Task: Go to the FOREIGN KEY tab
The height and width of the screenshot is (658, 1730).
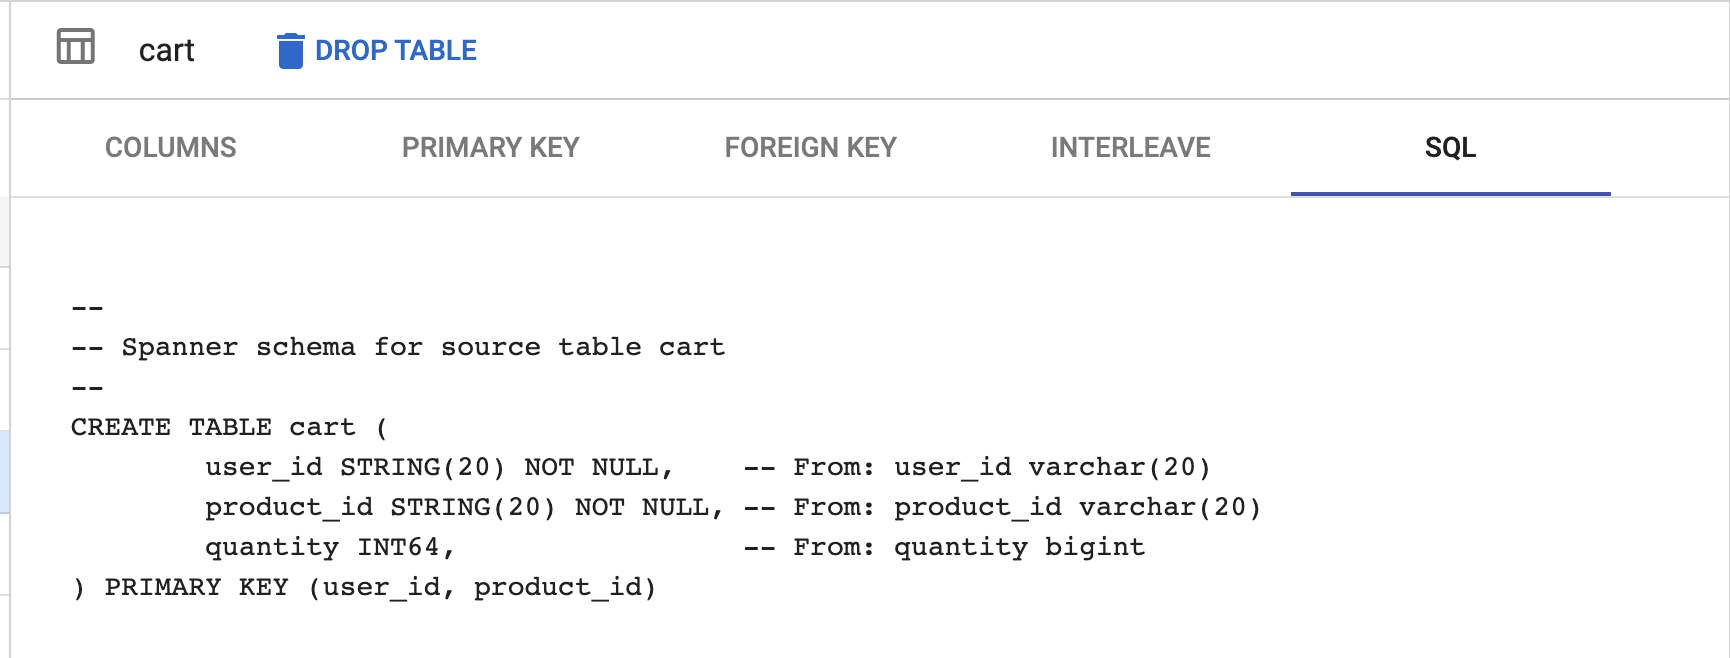Action: [811, 148]
